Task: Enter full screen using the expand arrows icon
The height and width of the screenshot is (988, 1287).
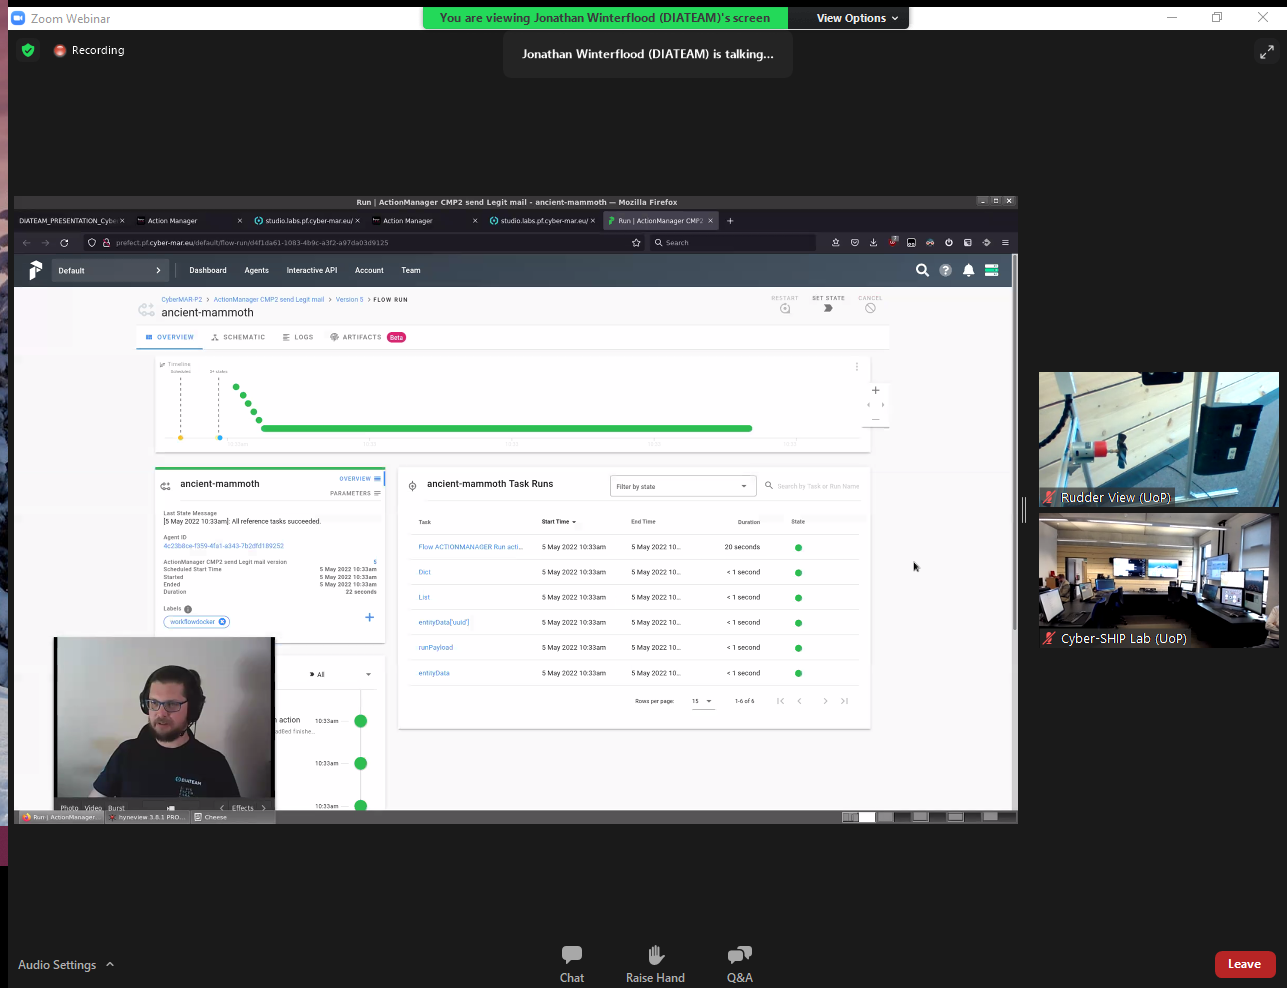Action: (1266, 53)
